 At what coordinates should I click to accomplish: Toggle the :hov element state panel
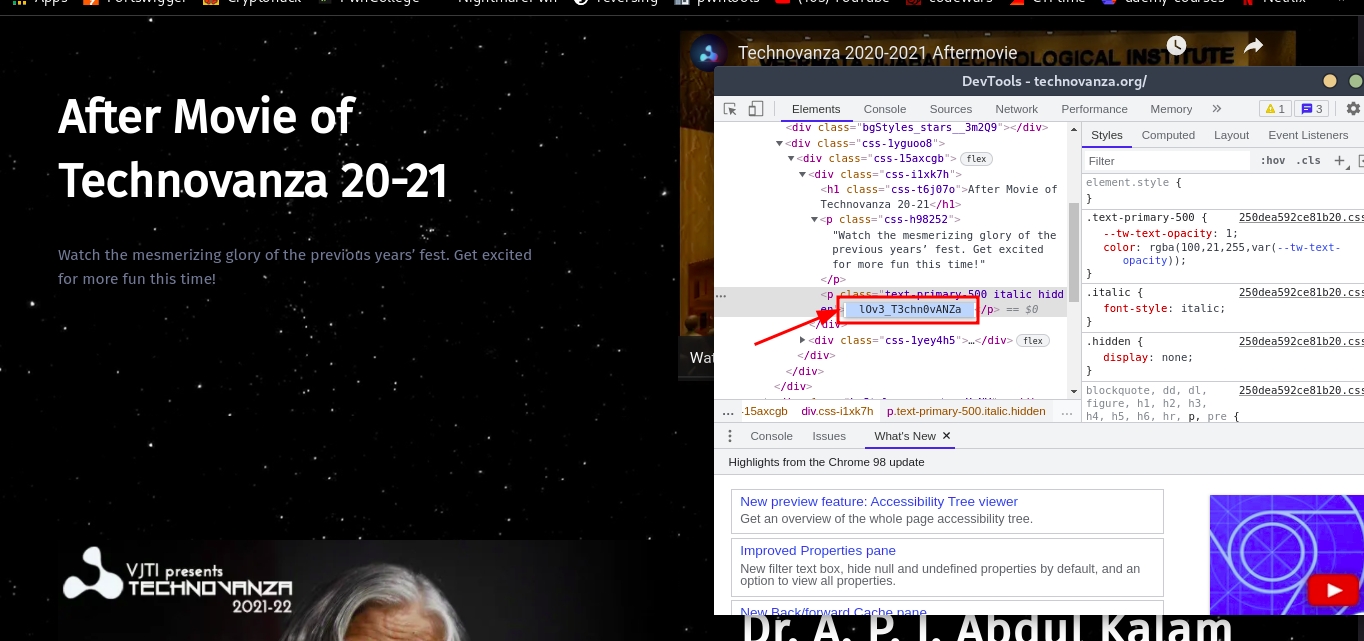pyautogui.click(x=1272, y=161)
